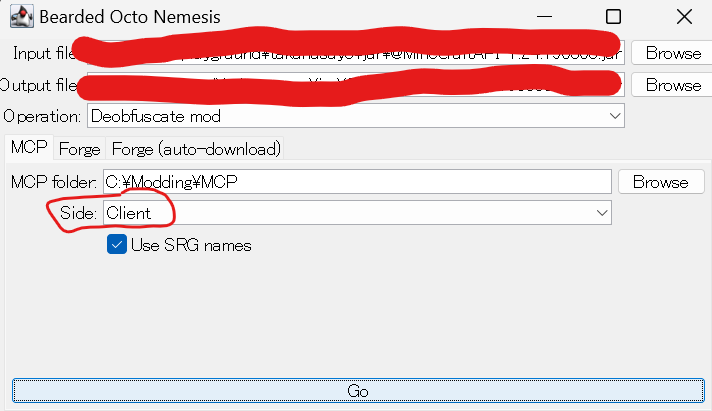This screenshot has height=411, width=712.
Task: Browse for the output file
Action: [672, 85]
